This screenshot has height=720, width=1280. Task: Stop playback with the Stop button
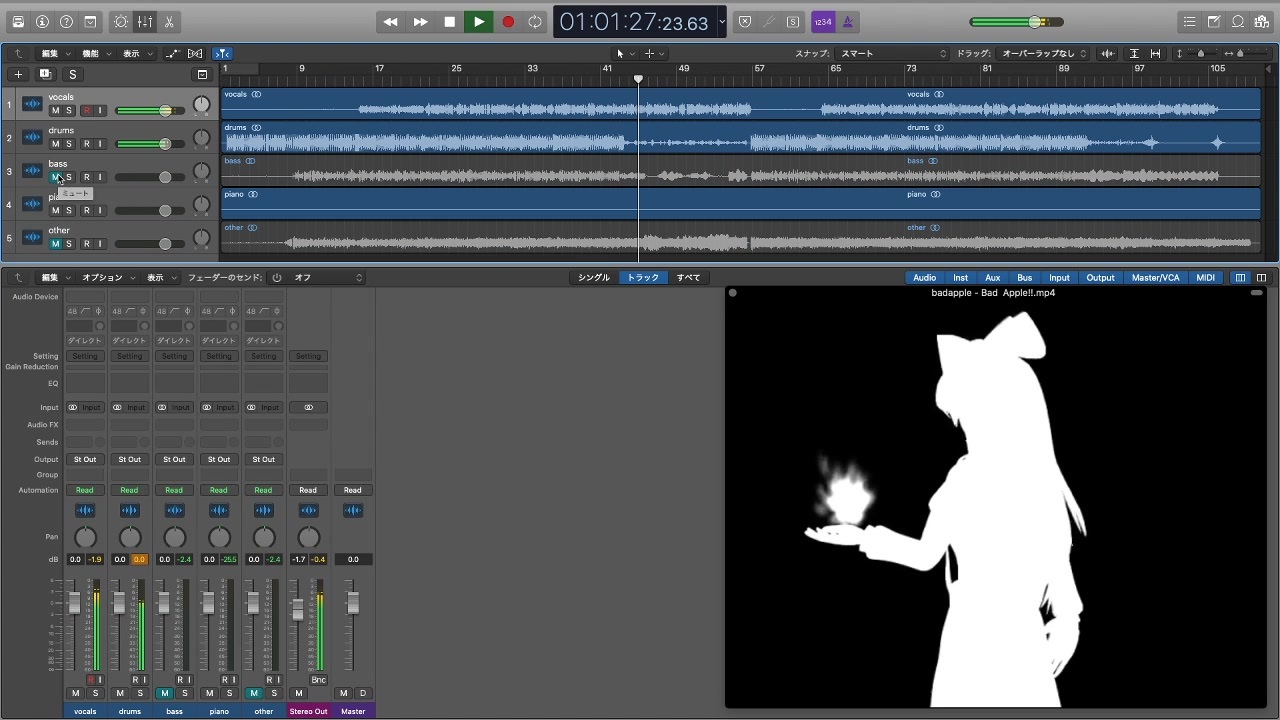(x=450, y=22)
